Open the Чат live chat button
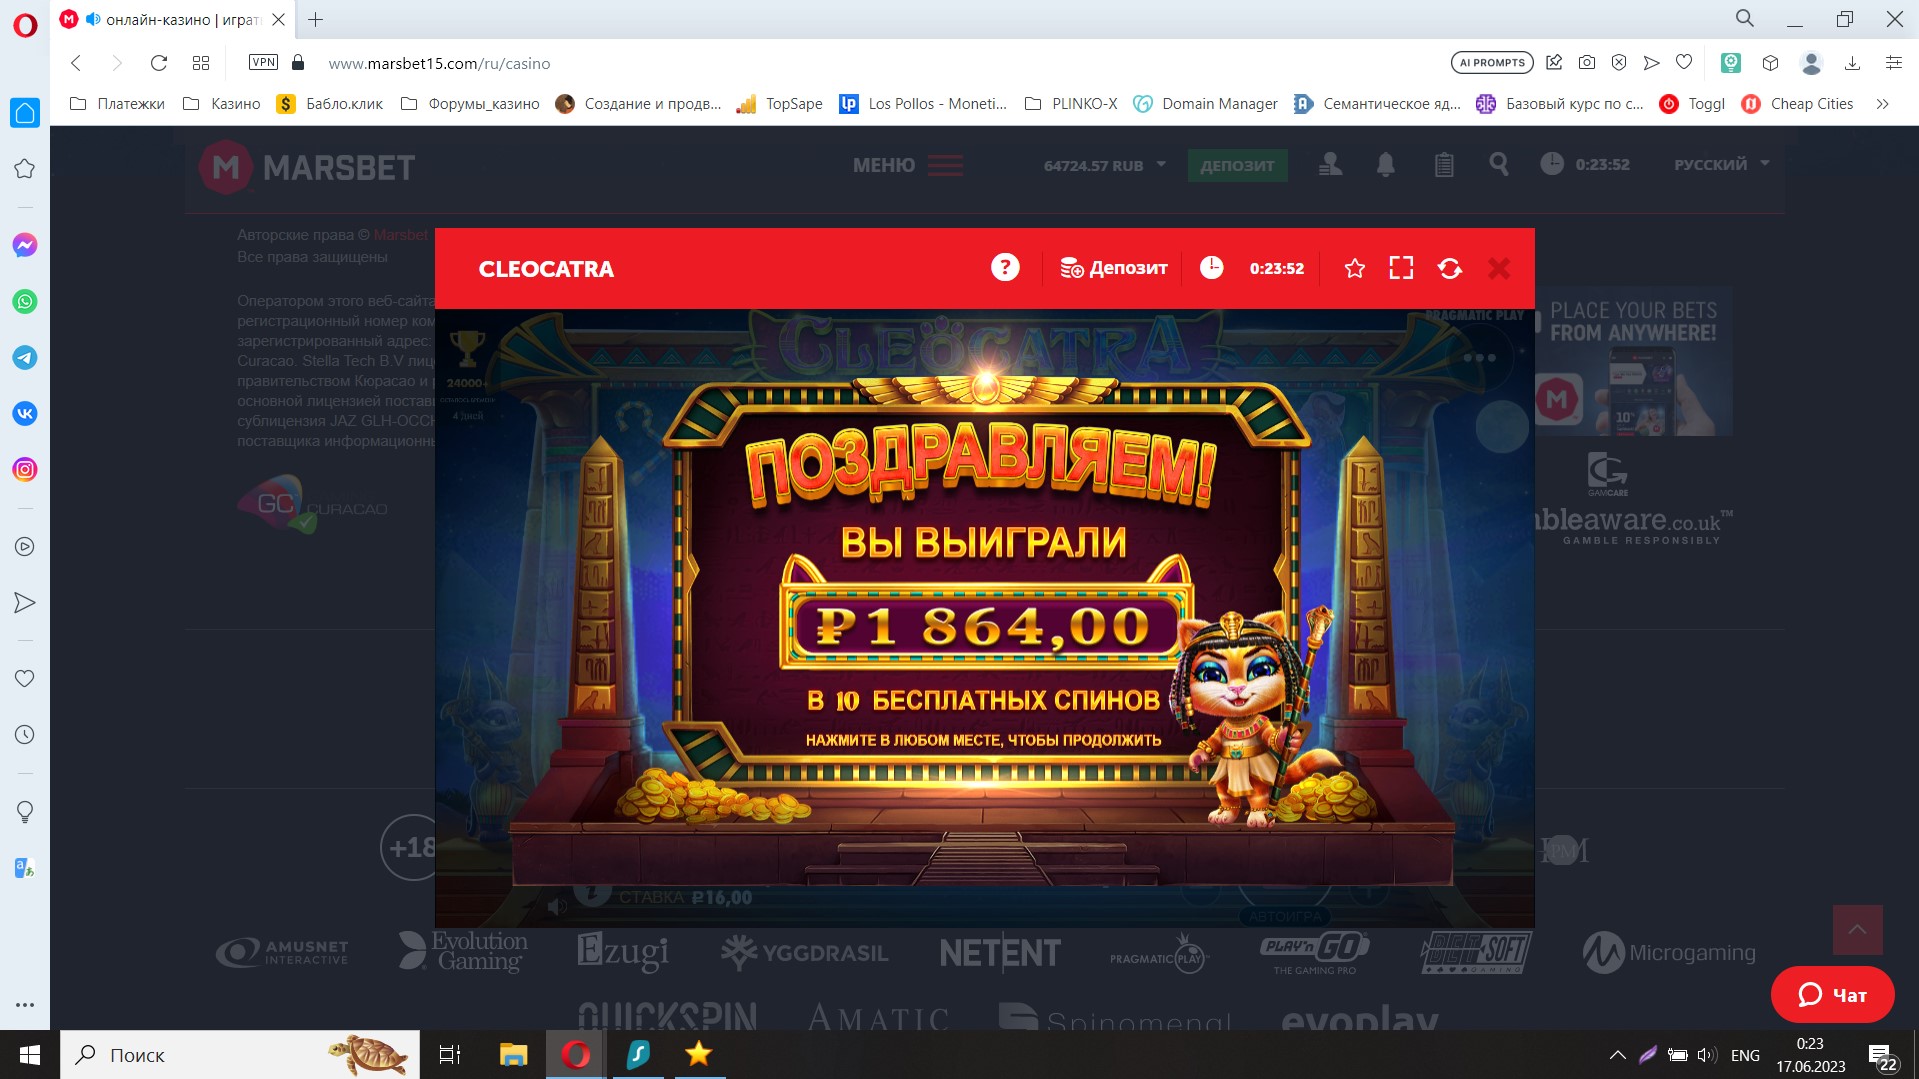 click(1832, 994)
